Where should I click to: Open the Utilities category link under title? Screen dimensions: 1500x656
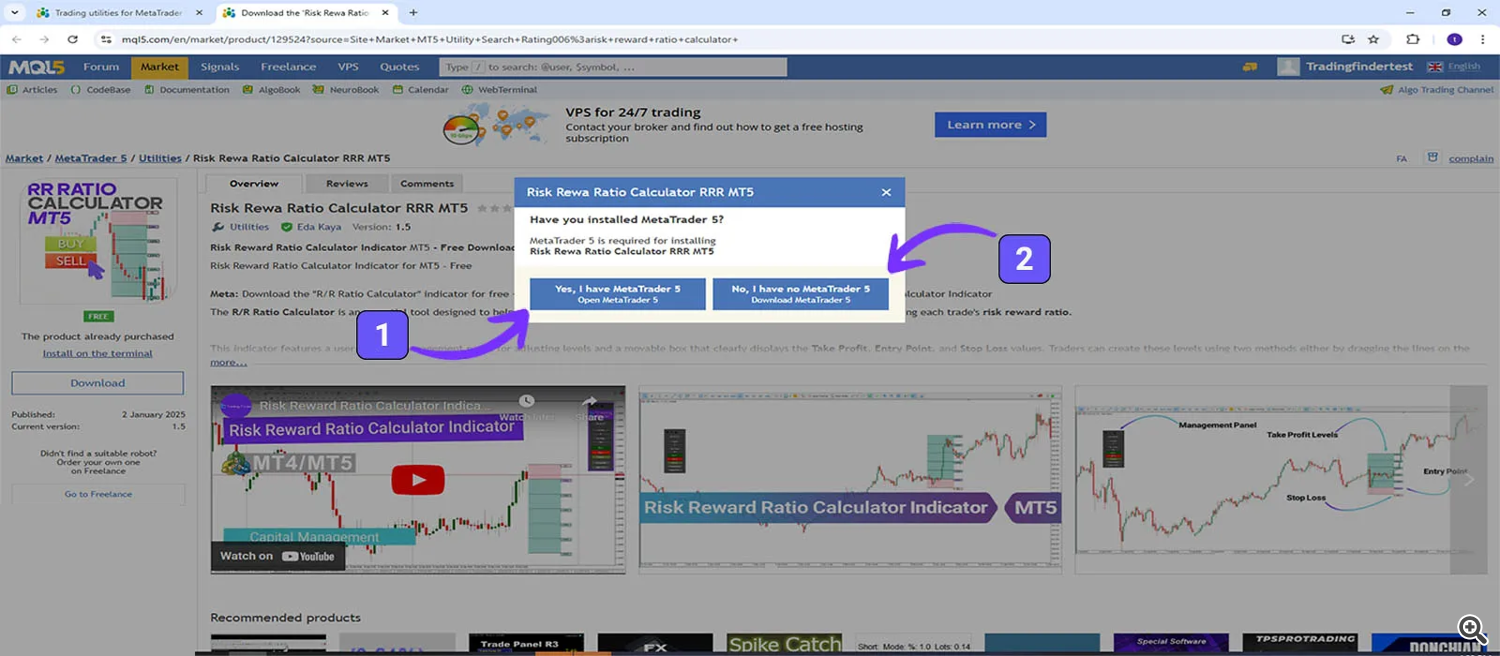click(x=249, y=227)
